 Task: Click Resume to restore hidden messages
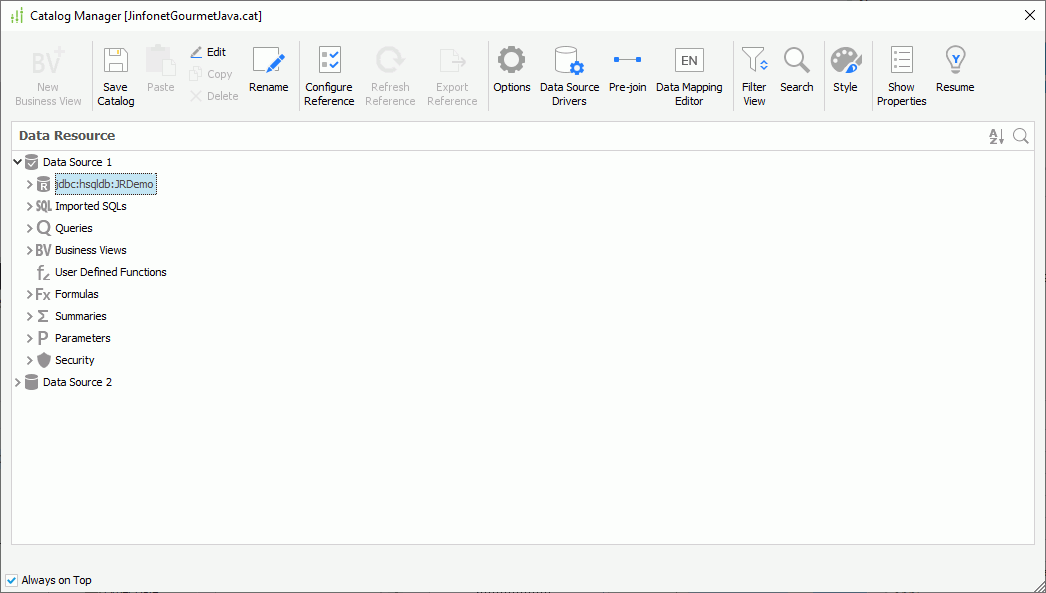click(x=954, y=70)
